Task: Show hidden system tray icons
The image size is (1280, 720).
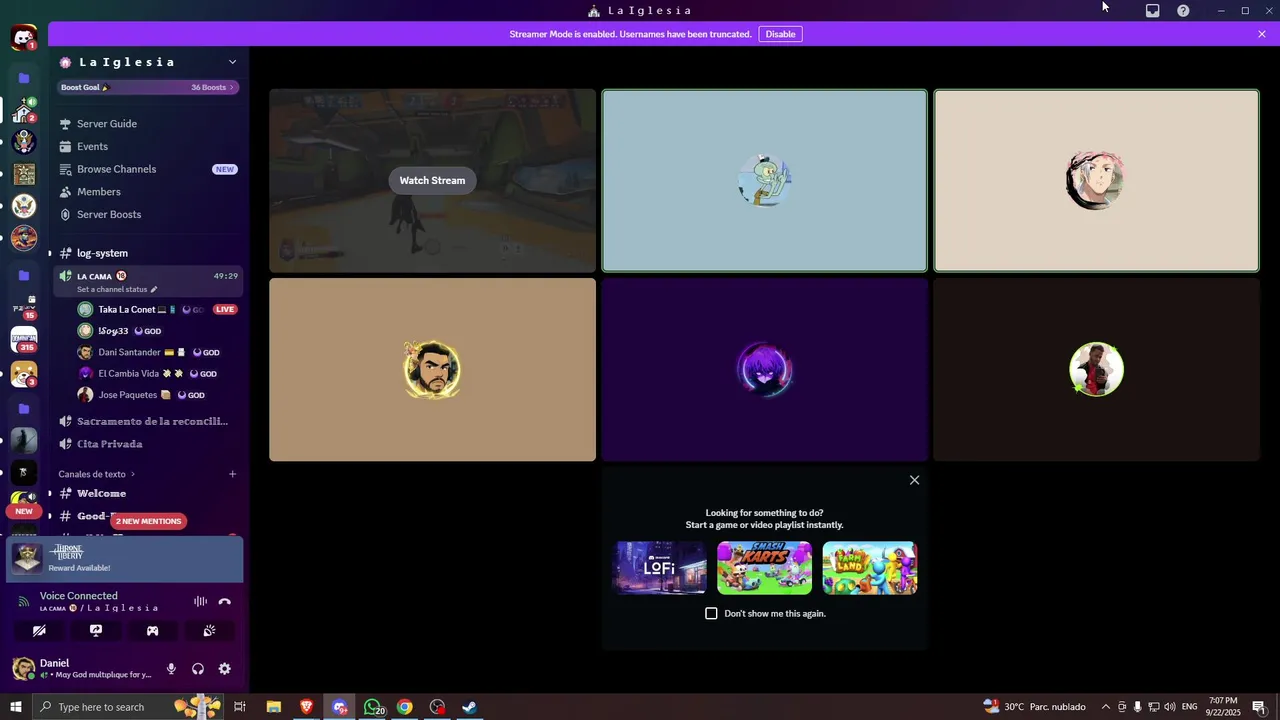Action: click(x=1105, y=707)
